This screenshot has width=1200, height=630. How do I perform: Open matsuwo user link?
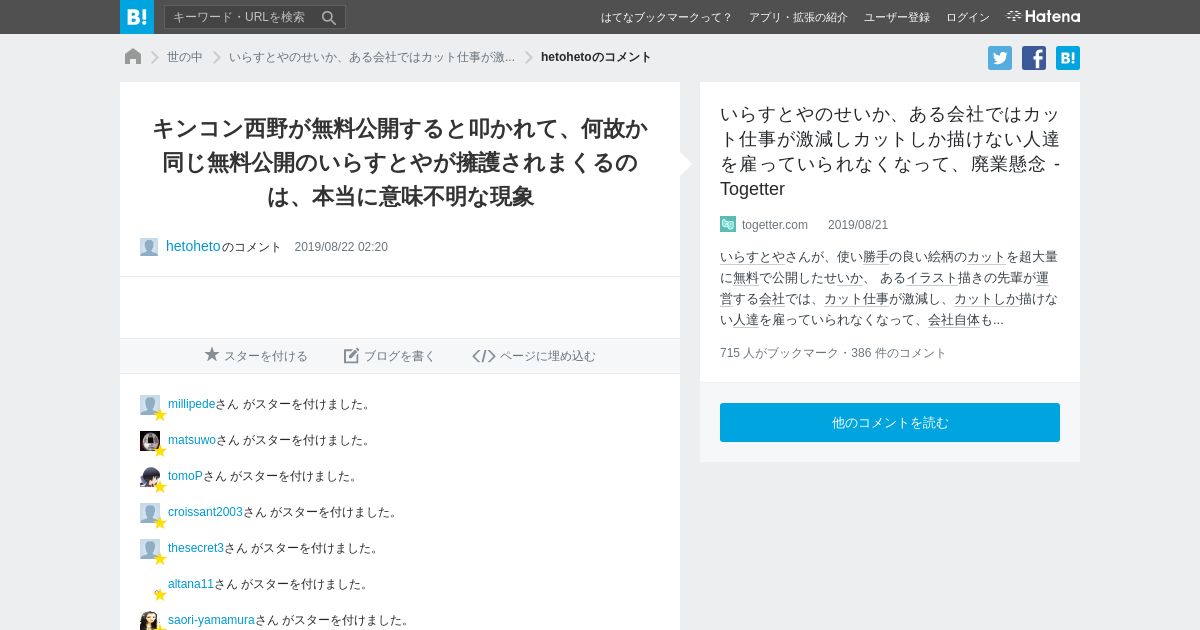click(x=192, y=440)
